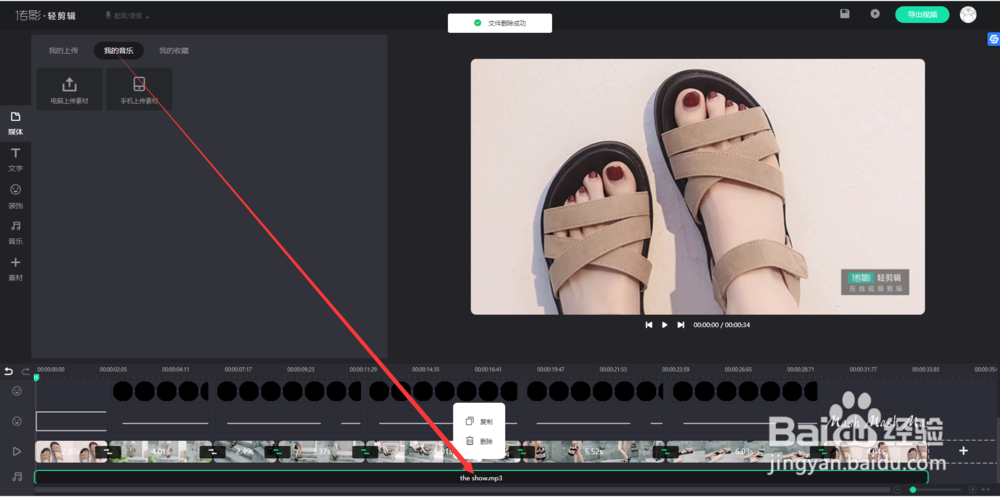Click the audio track music note icon
1000x497 pixels.
coord(17,477)
